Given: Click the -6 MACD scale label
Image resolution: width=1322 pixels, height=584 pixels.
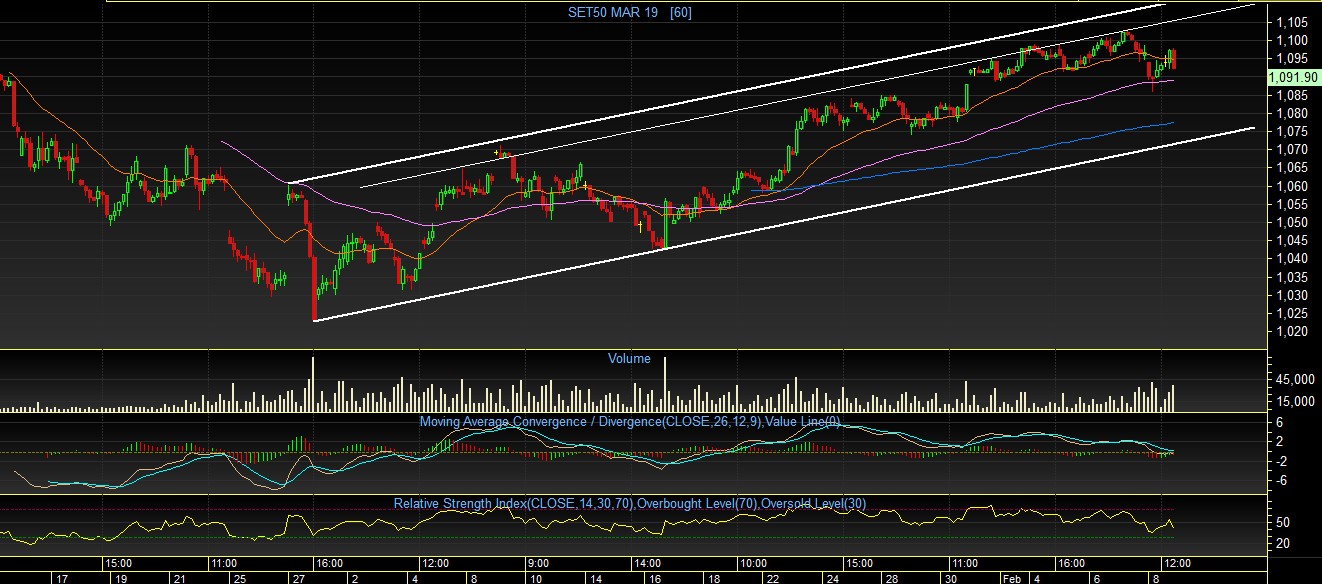Looking at the screenshot, I should click(x=1282, y=480).
